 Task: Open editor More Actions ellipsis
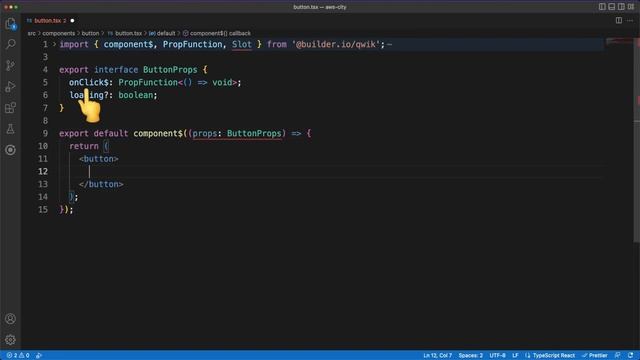pyautogui.click(x=630, y=20)
